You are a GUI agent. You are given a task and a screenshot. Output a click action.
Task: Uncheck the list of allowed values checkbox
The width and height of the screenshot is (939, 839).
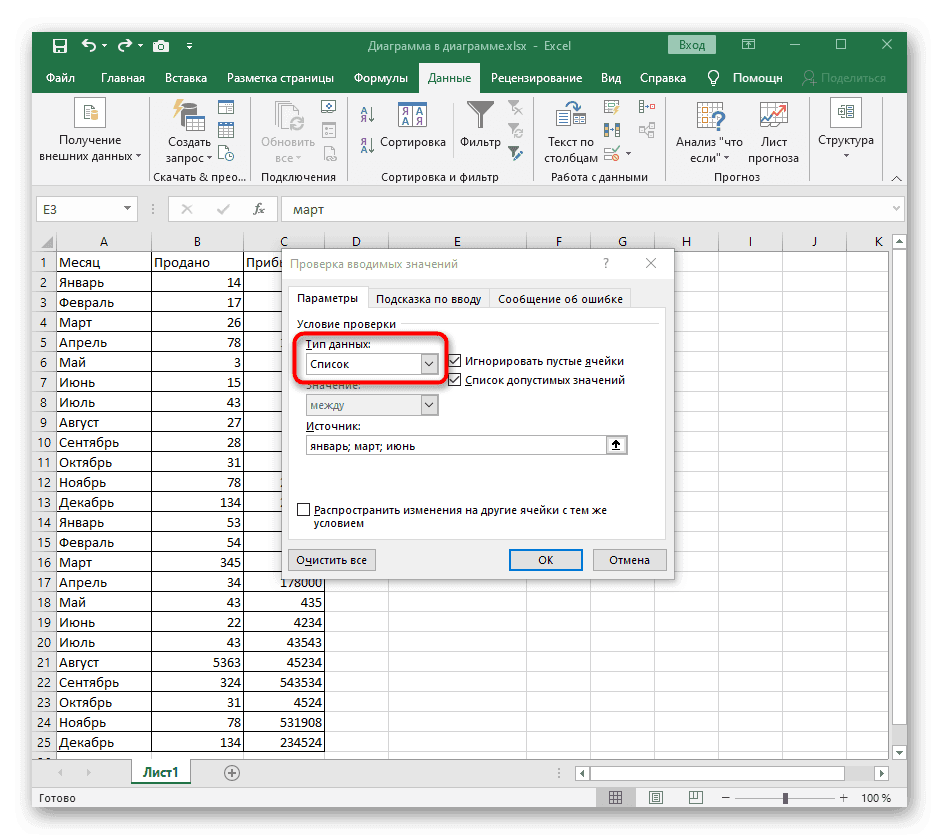click(x=455, y=380)
